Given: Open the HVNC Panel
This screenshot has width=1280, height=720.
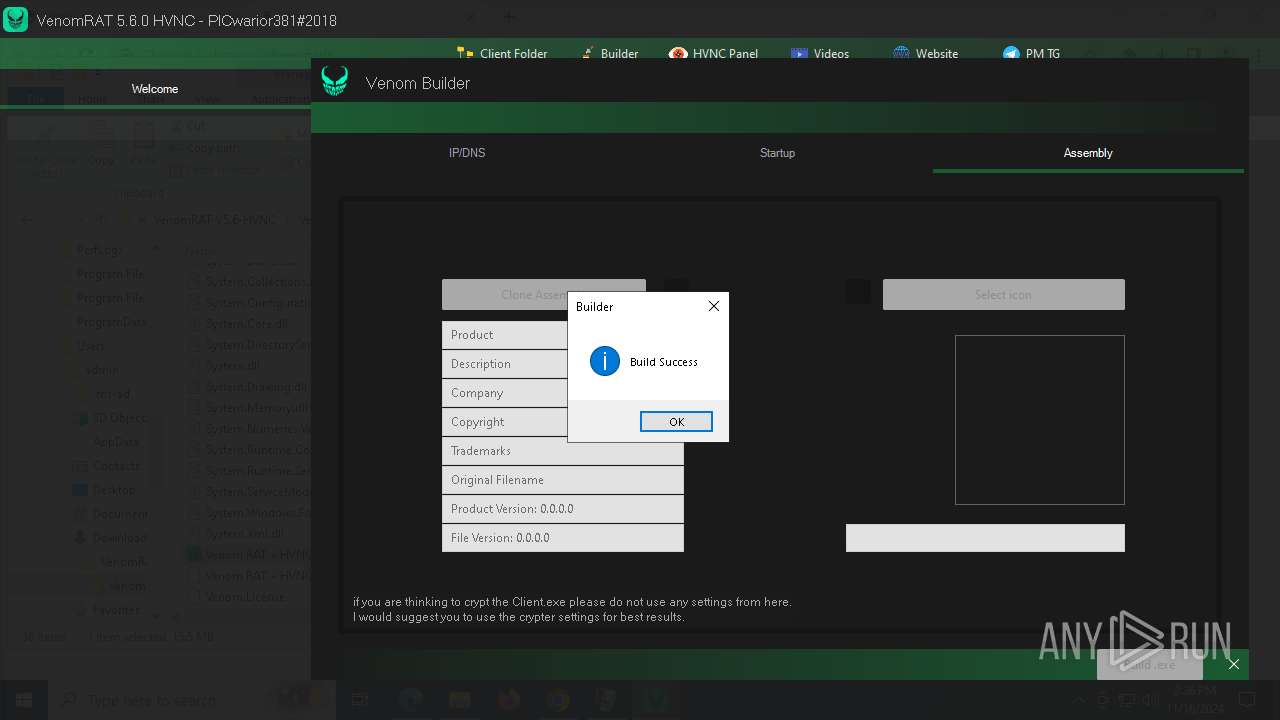Looking at the screenshot, I should click(x=714, y=54).
